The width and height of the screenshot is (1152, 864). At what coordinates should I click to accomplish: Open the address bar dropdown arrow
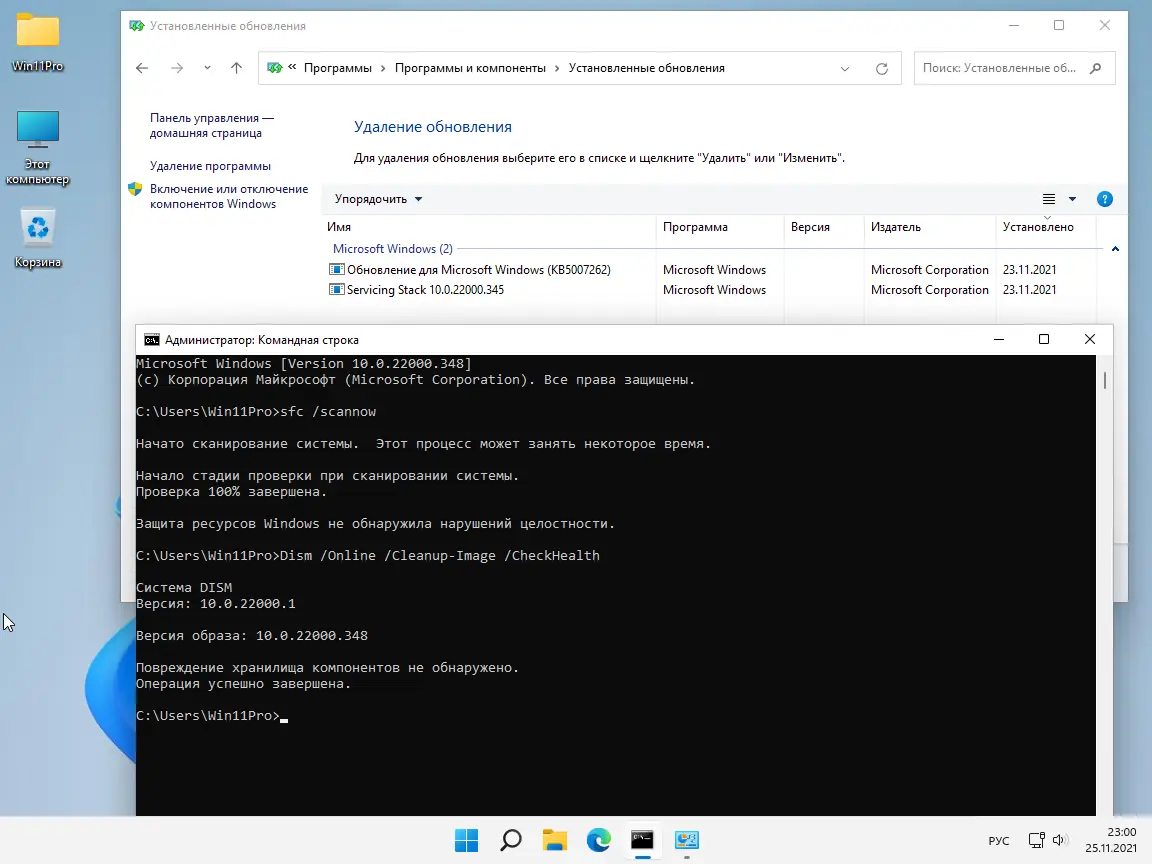845,67
